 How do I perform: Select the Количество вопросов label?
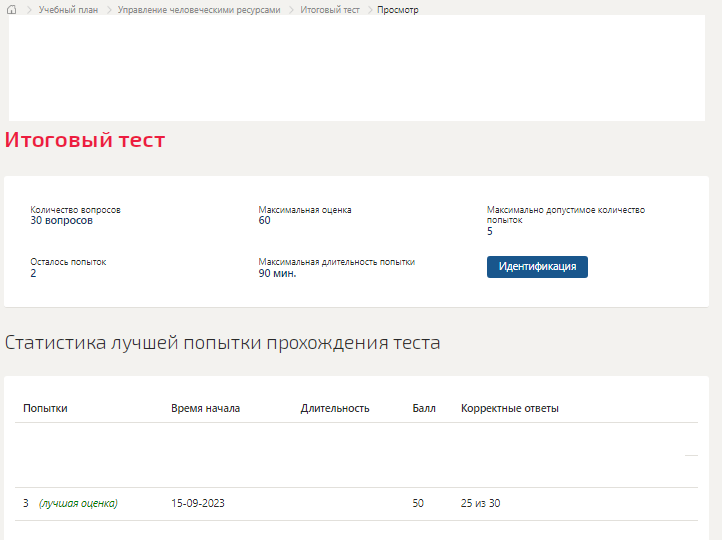click(76, 210)
